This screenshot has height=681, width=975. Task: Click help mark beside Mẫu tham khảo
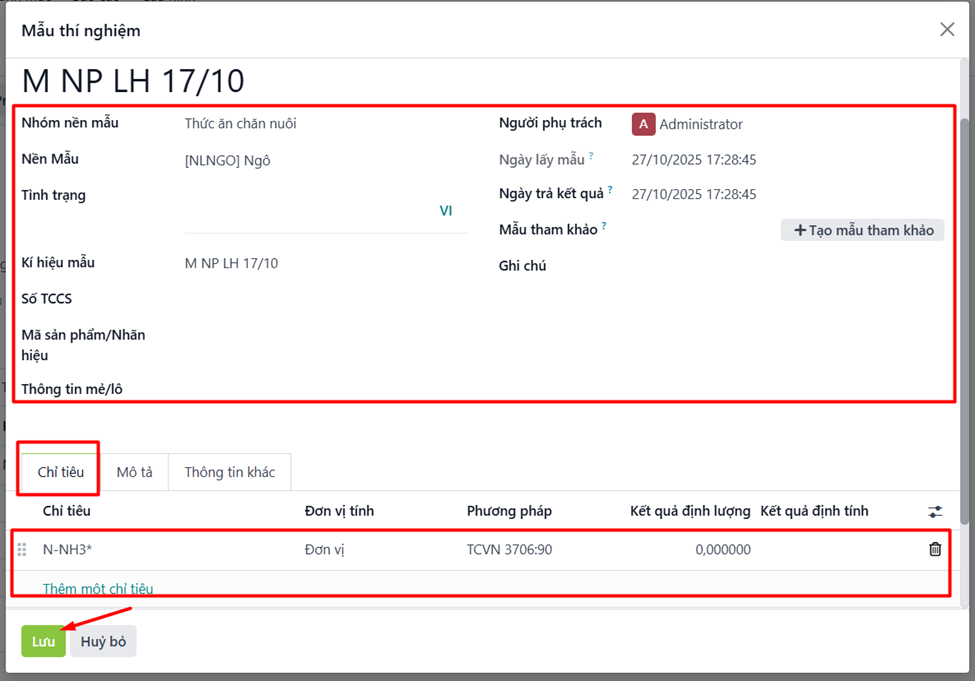coord(604,227)
